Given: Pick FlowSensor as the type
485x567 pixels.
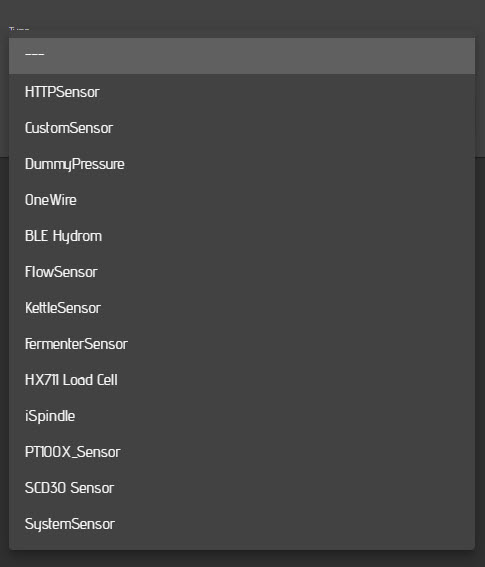Looking at the screenshot, I should pyautogui.click(x=242, y=272).
